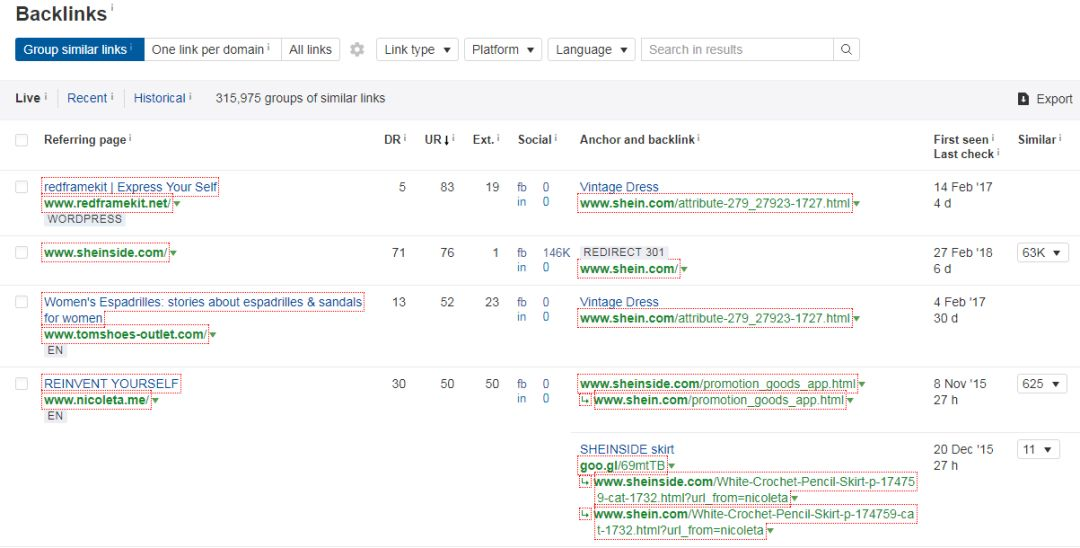Expand the 63K similar links dropdown
1080x548 pixels.
(1042, 253)
